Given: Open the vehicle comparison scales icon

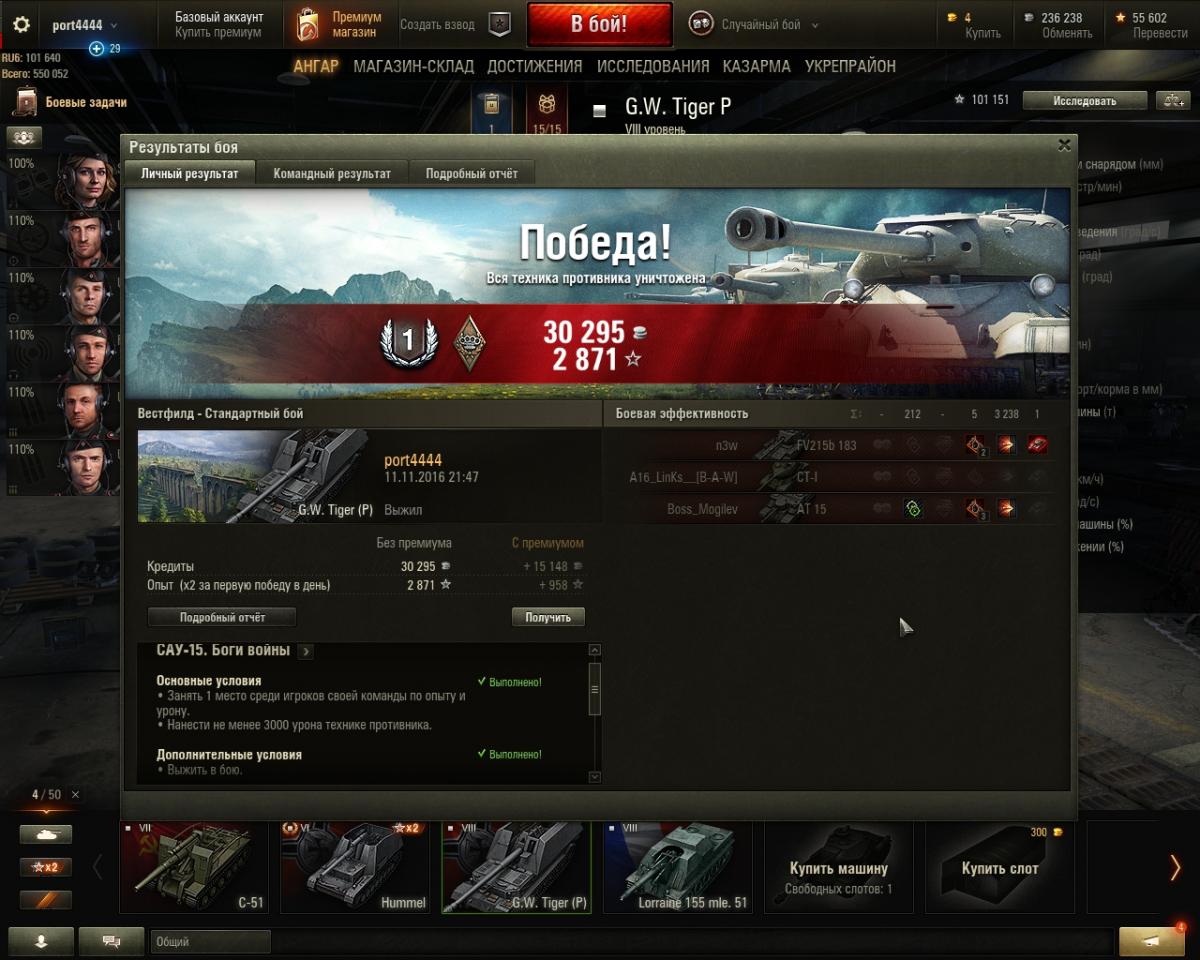Looking at the screenshot, I should 1172,100.
